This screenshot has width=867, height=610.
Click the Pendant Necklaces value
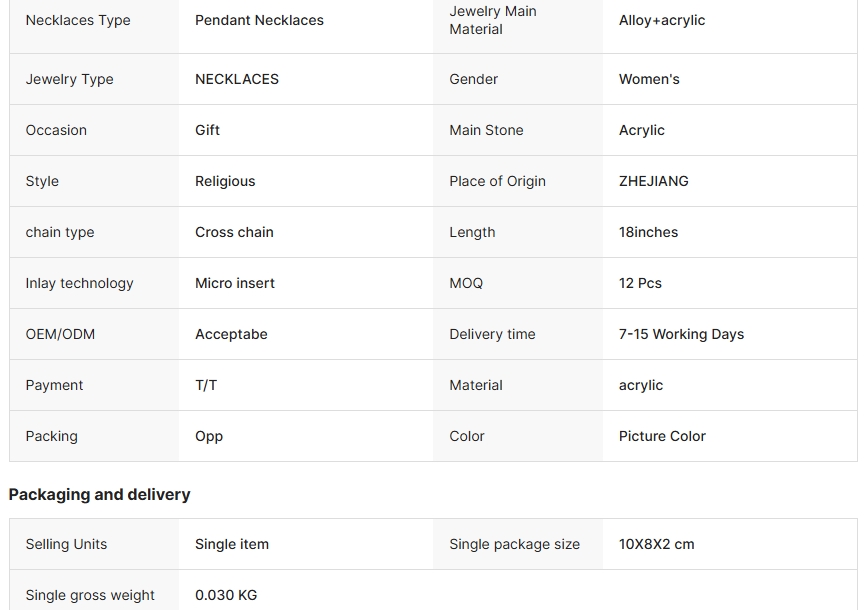click(259, 20)
